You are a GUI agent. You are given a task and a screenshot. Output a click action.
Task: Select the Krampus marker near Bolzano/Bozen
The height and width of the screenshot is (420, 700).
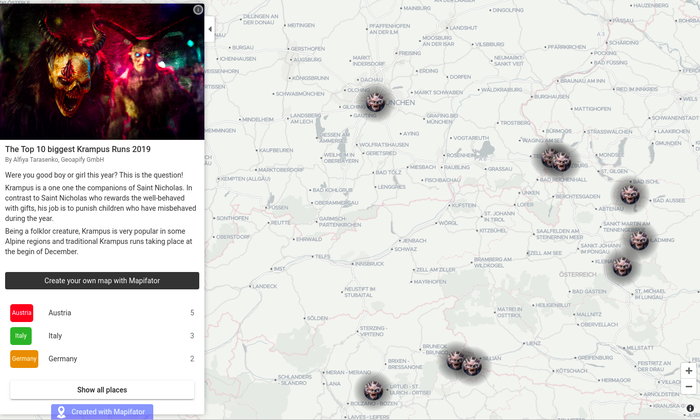373,389
